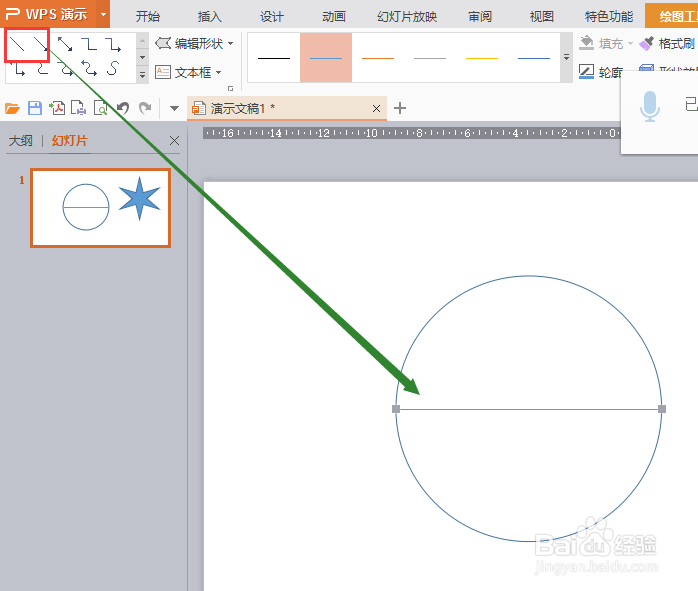The height and width of the screenshot is (591, 698).
Task: Select the curved double-arrow connector shape
Action: [89, 69]
